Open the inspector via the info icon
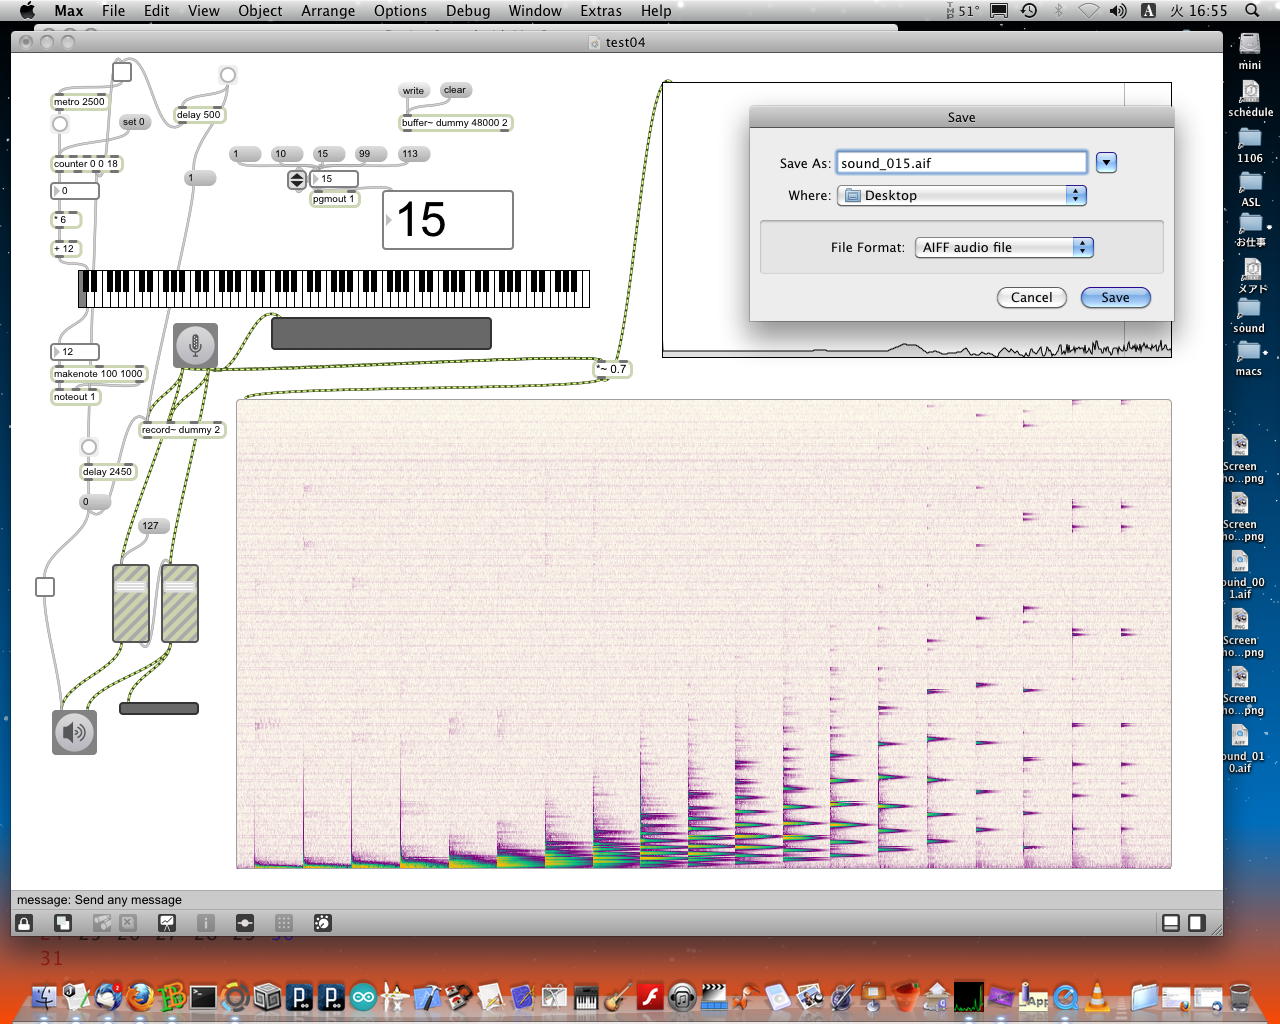1280x1024 pixels. (x=206, y=923)
